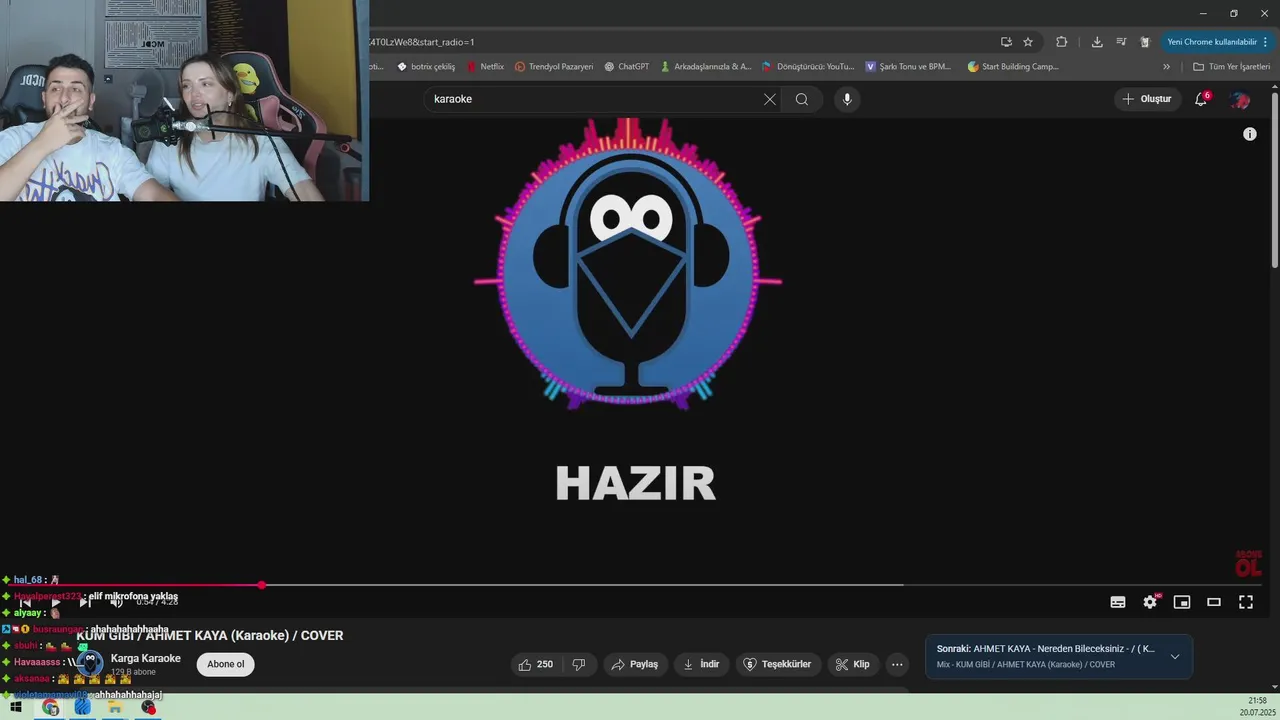Click the YouTube search magnifier button

tap(802, 99)
